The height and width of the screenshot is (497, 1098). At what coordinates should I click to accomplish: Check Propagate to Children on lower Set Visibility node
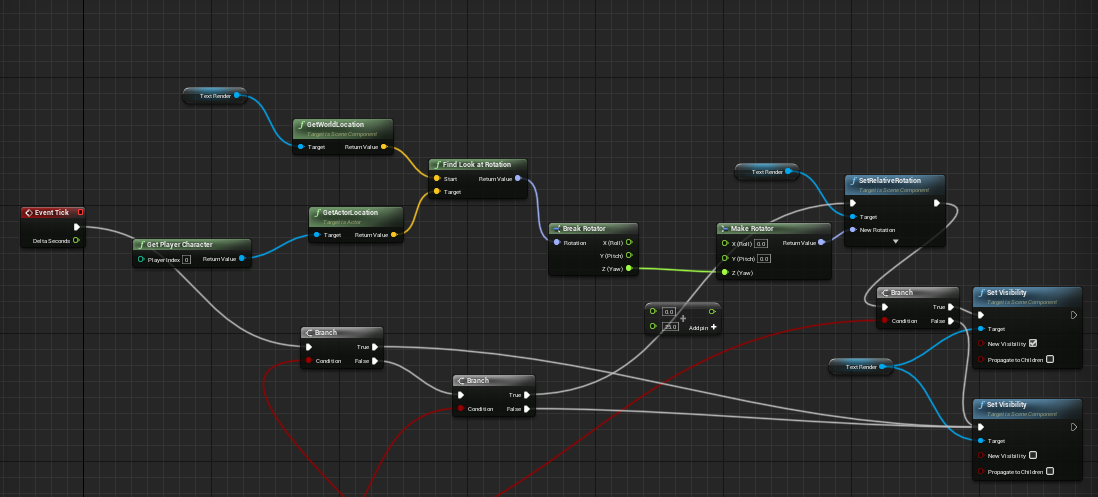1049,471
